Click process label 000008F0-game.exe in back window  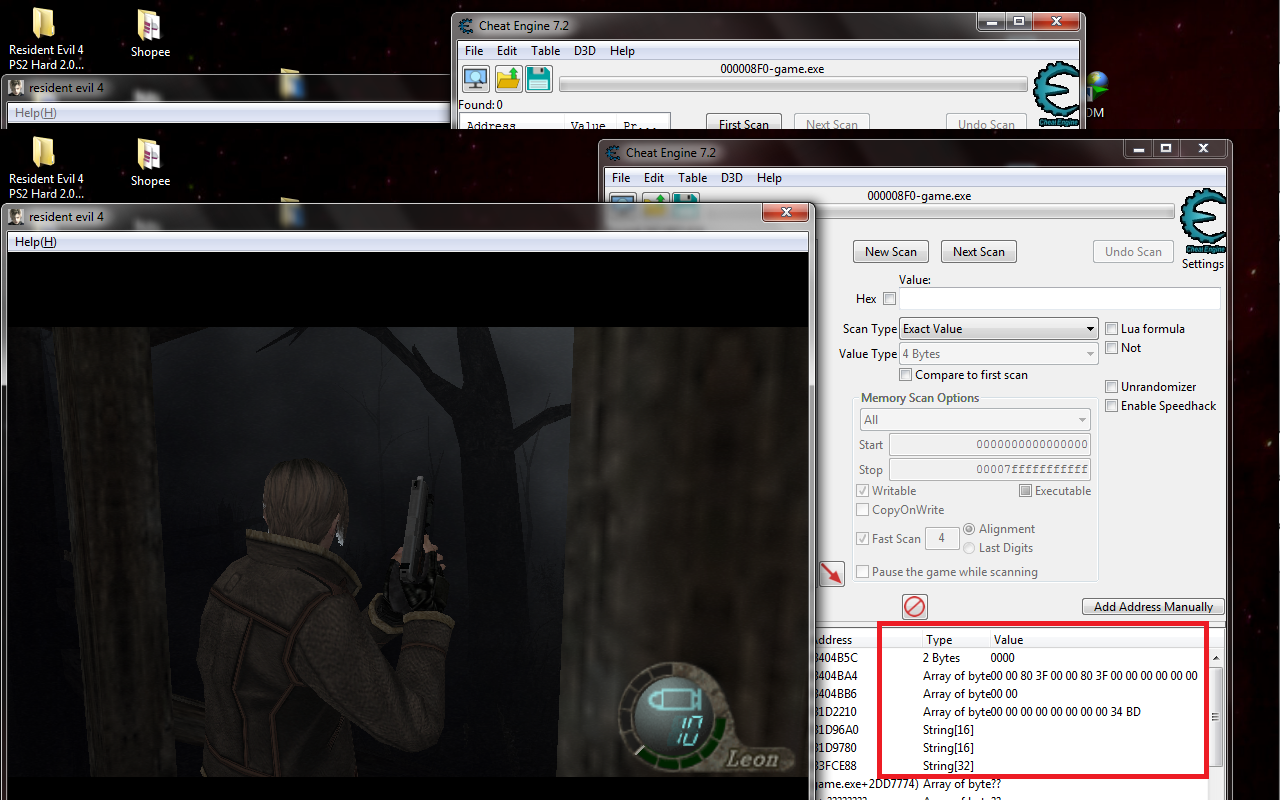[772, 69]
